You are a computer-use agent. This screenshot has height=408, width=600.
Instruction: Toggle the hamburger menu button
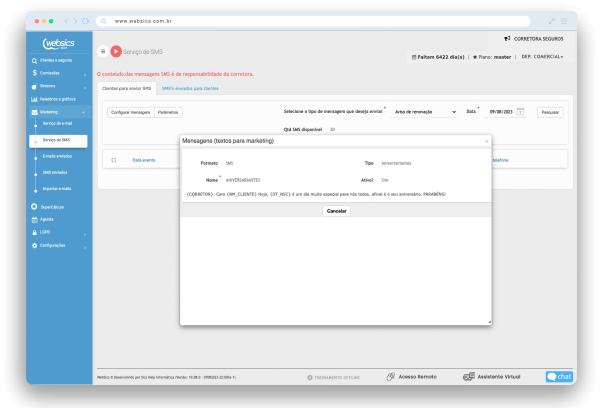coord(103,51)
